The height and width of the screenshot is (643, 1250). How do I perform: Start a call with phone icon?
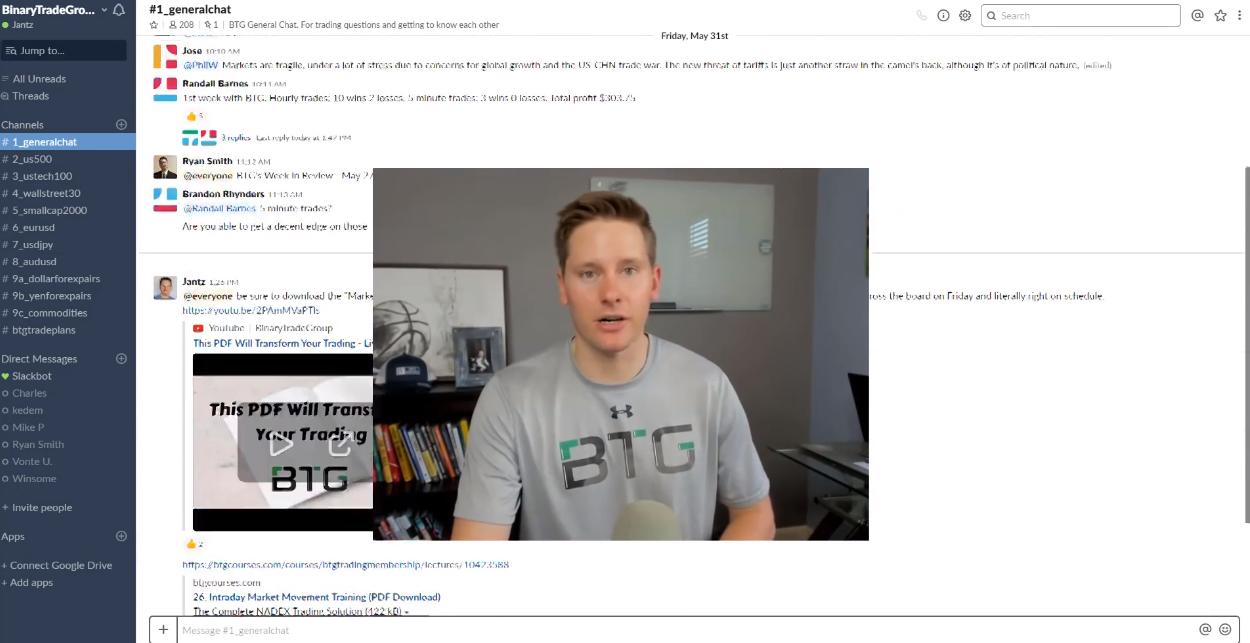click(x=921, y=15)
